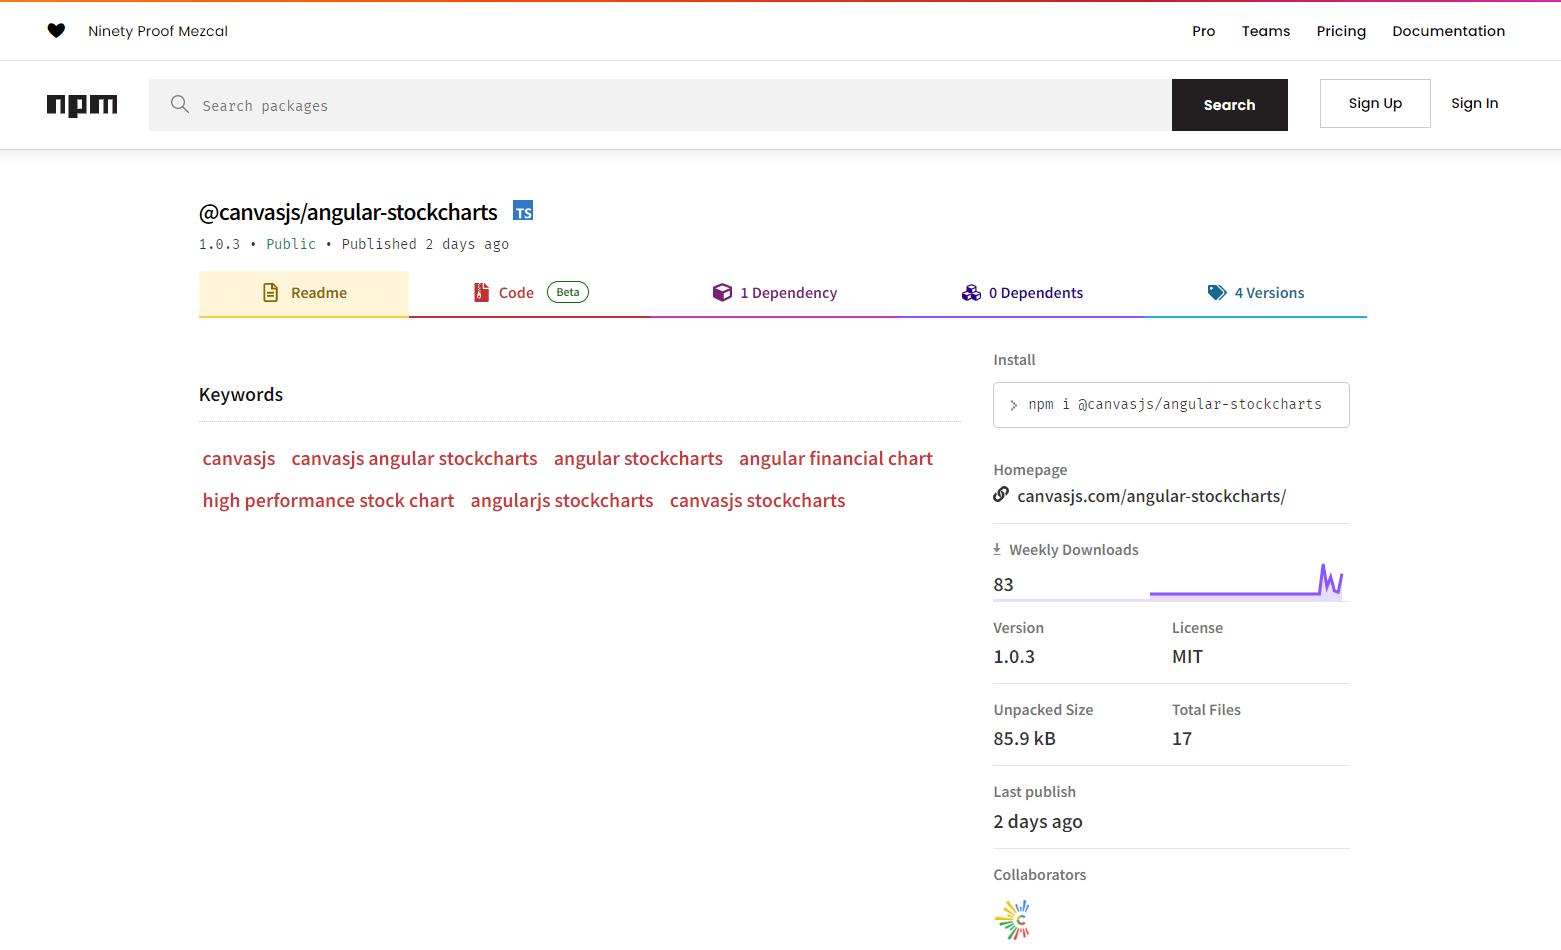Focus the Search packages input field
This screenshot has height=950, width=1561.
[660, 105]
